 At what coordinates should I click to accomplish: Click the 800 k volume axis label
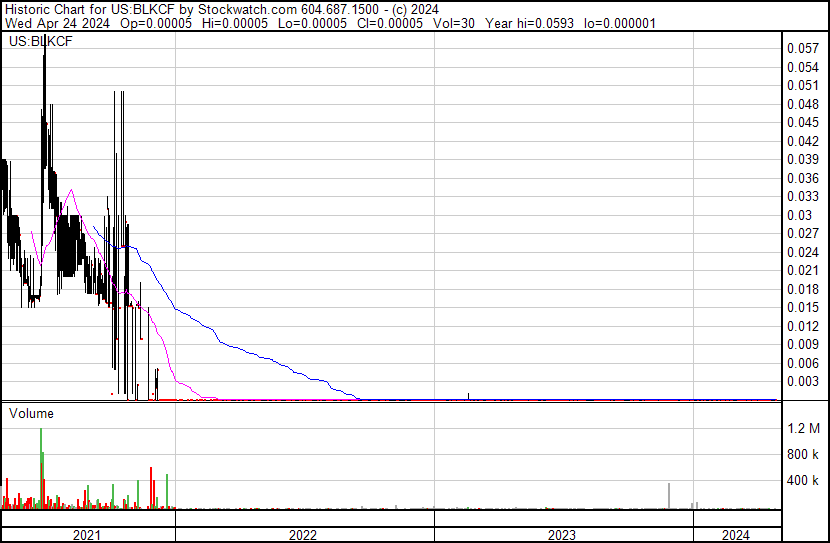click(x=804, y=454)
